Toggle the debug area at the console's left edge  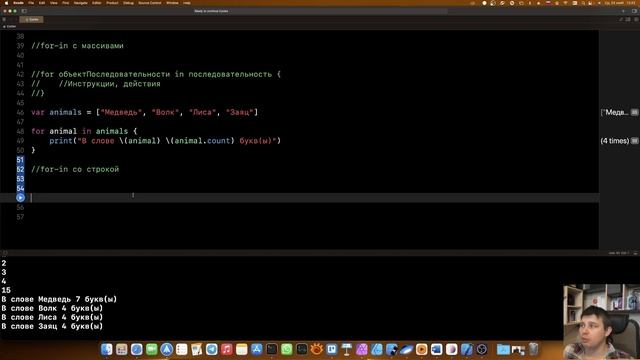tap(4, 253)
